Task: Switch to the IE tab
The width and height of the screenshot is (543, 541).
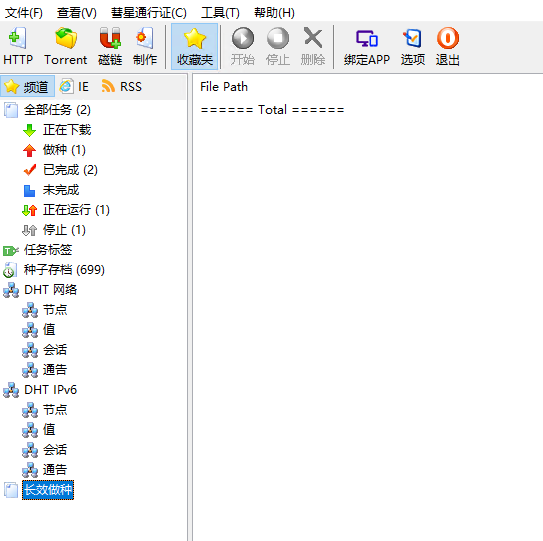Action: click(74, 87)
